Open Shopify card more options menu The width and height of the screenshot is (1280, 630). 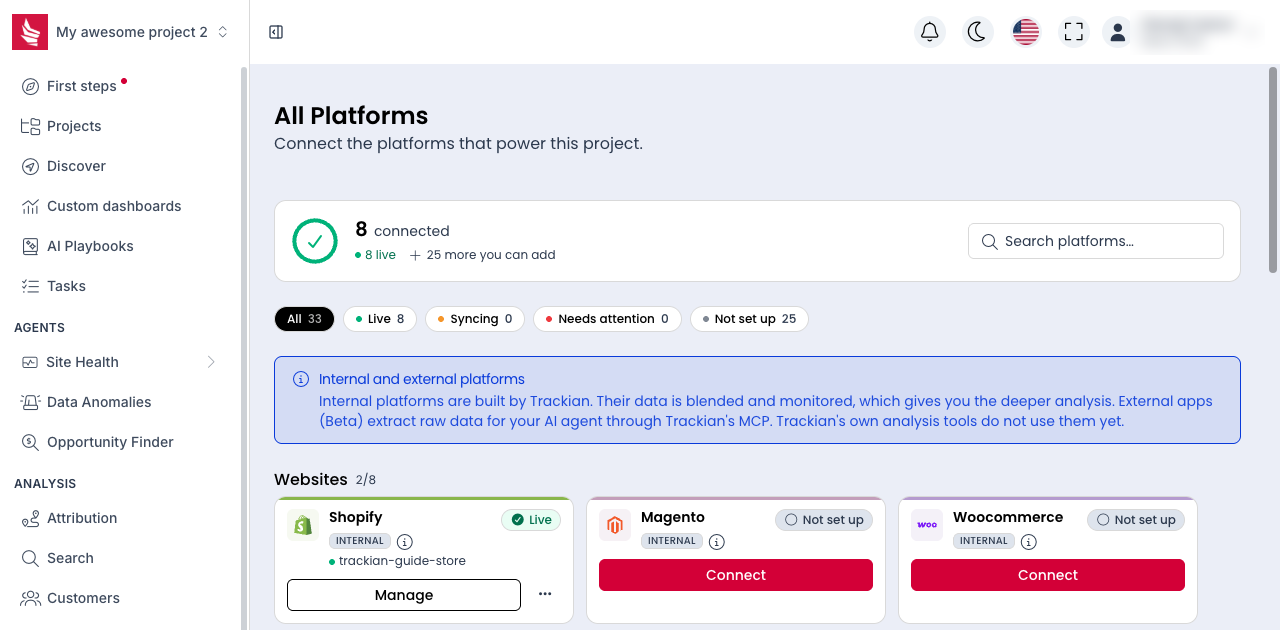pyautogui.click(x=545, y=594)
